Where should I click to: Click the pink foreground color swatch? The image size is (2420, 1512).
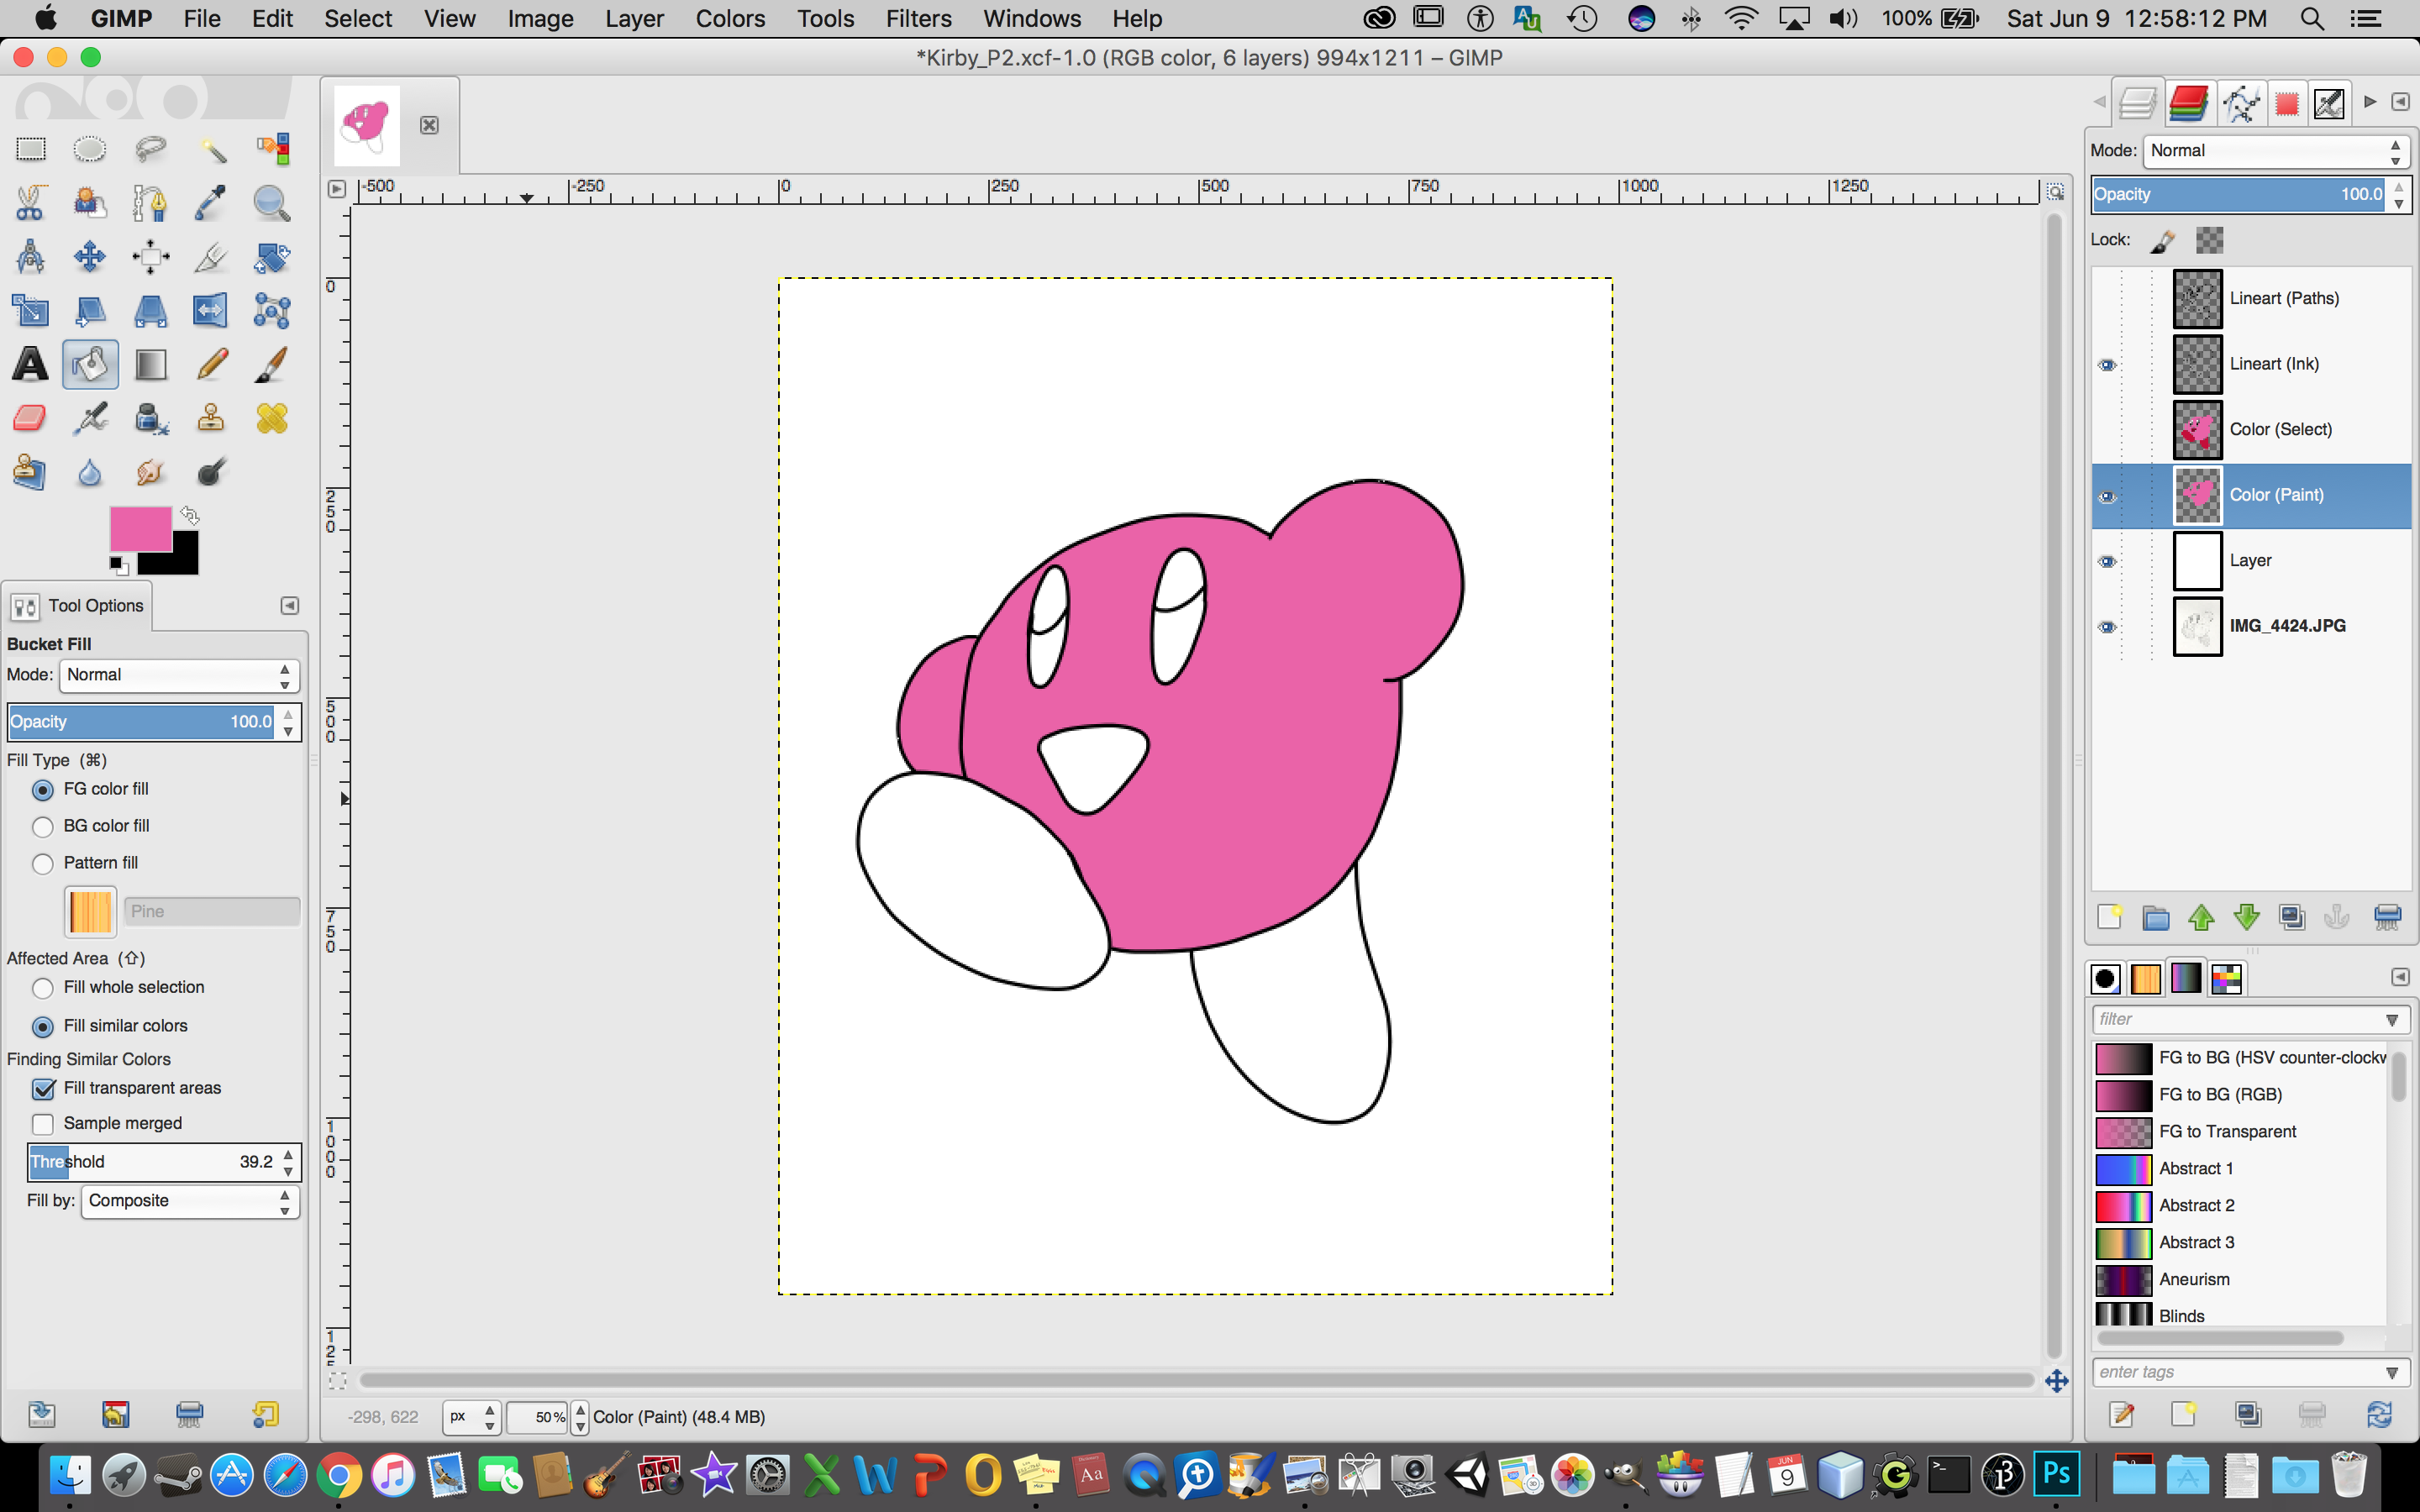click(140, 528)
